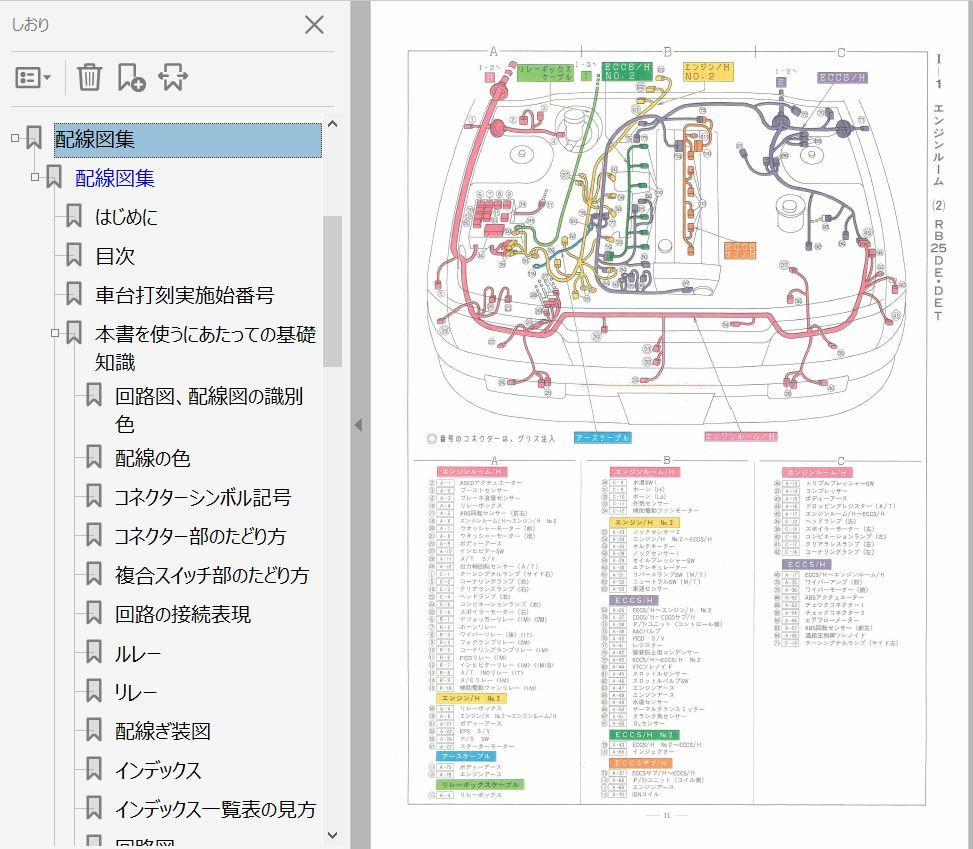The image size is (973, 849).
Task: Open 車台打刻実施始番号 bookmark
Action: (x=184, y=295)
